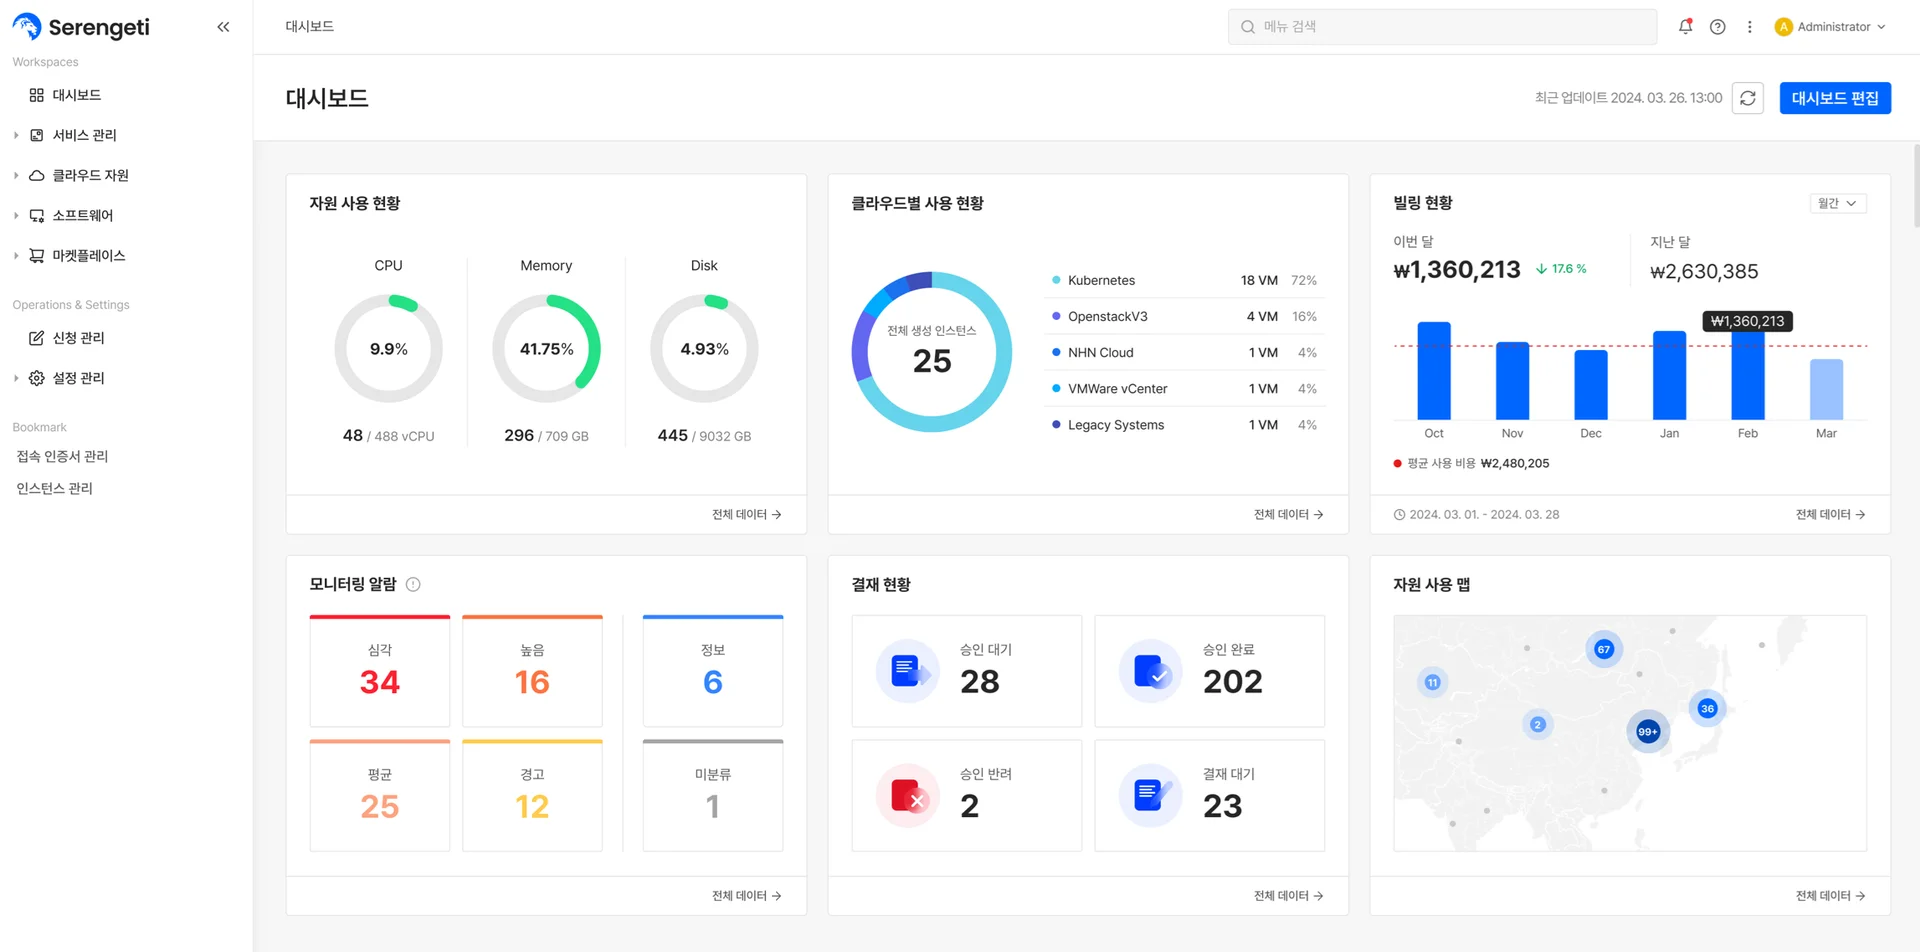Image resolution: width=1920 pixels, height=952 pixels.
Task: Click the 승인 반려 rejected document icon
Action: [x=907, y=797]
